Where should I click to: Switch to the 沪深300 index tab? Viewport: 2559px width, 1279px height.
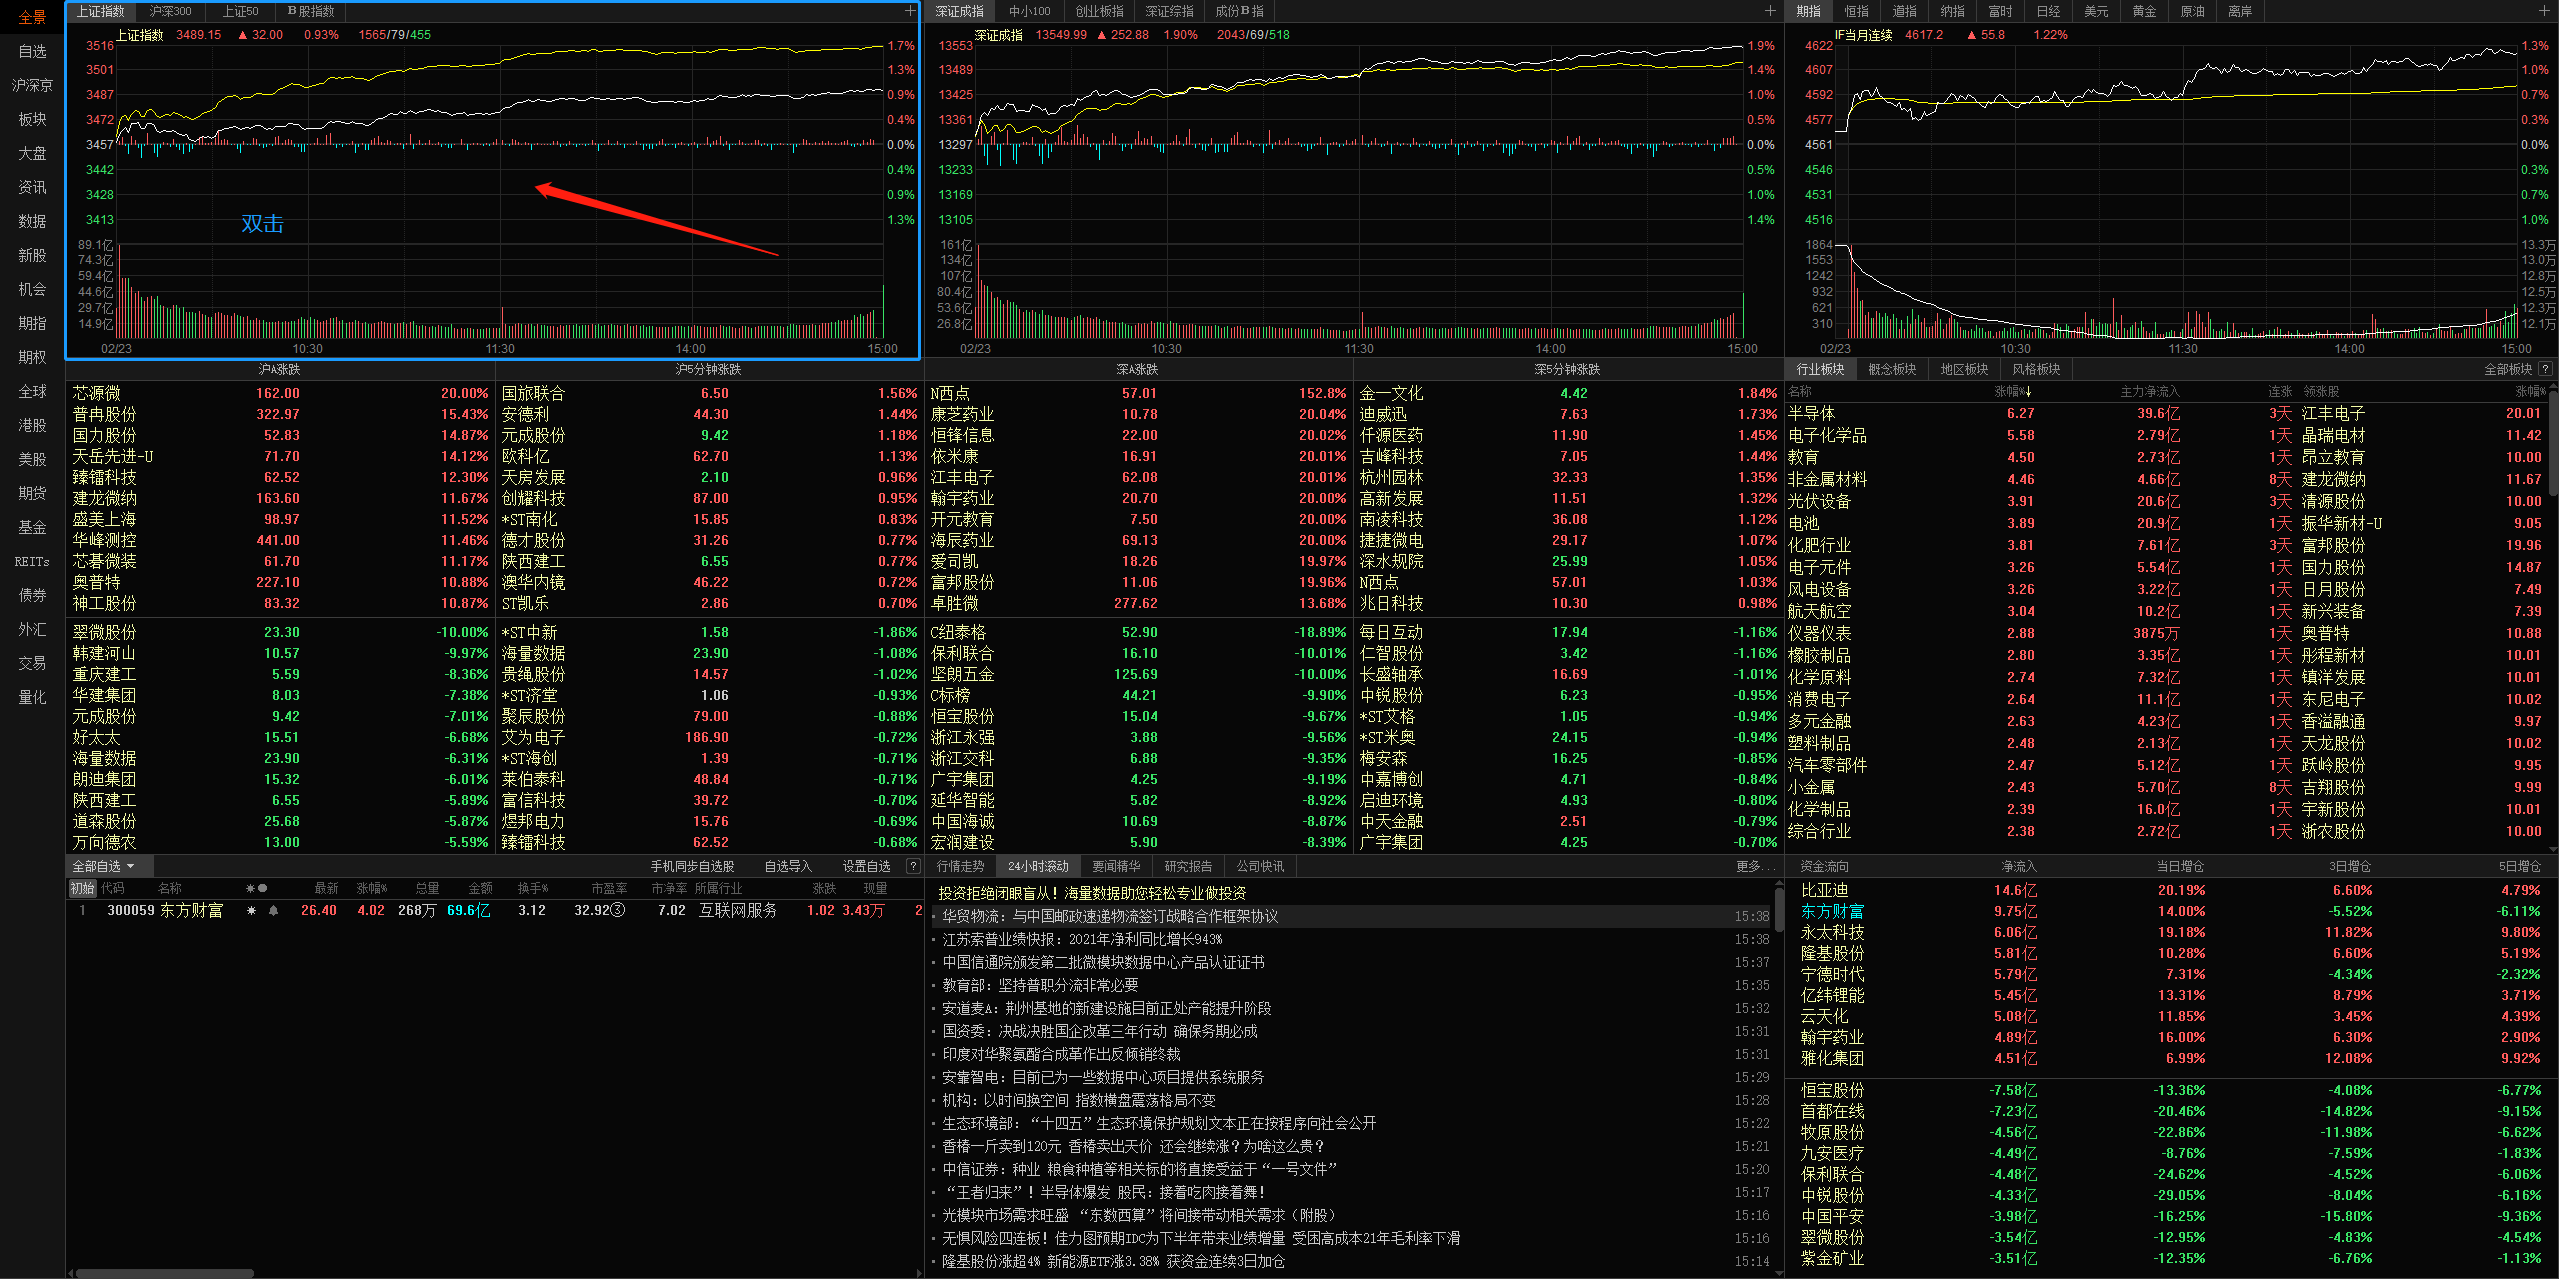[x=170, y=11]
